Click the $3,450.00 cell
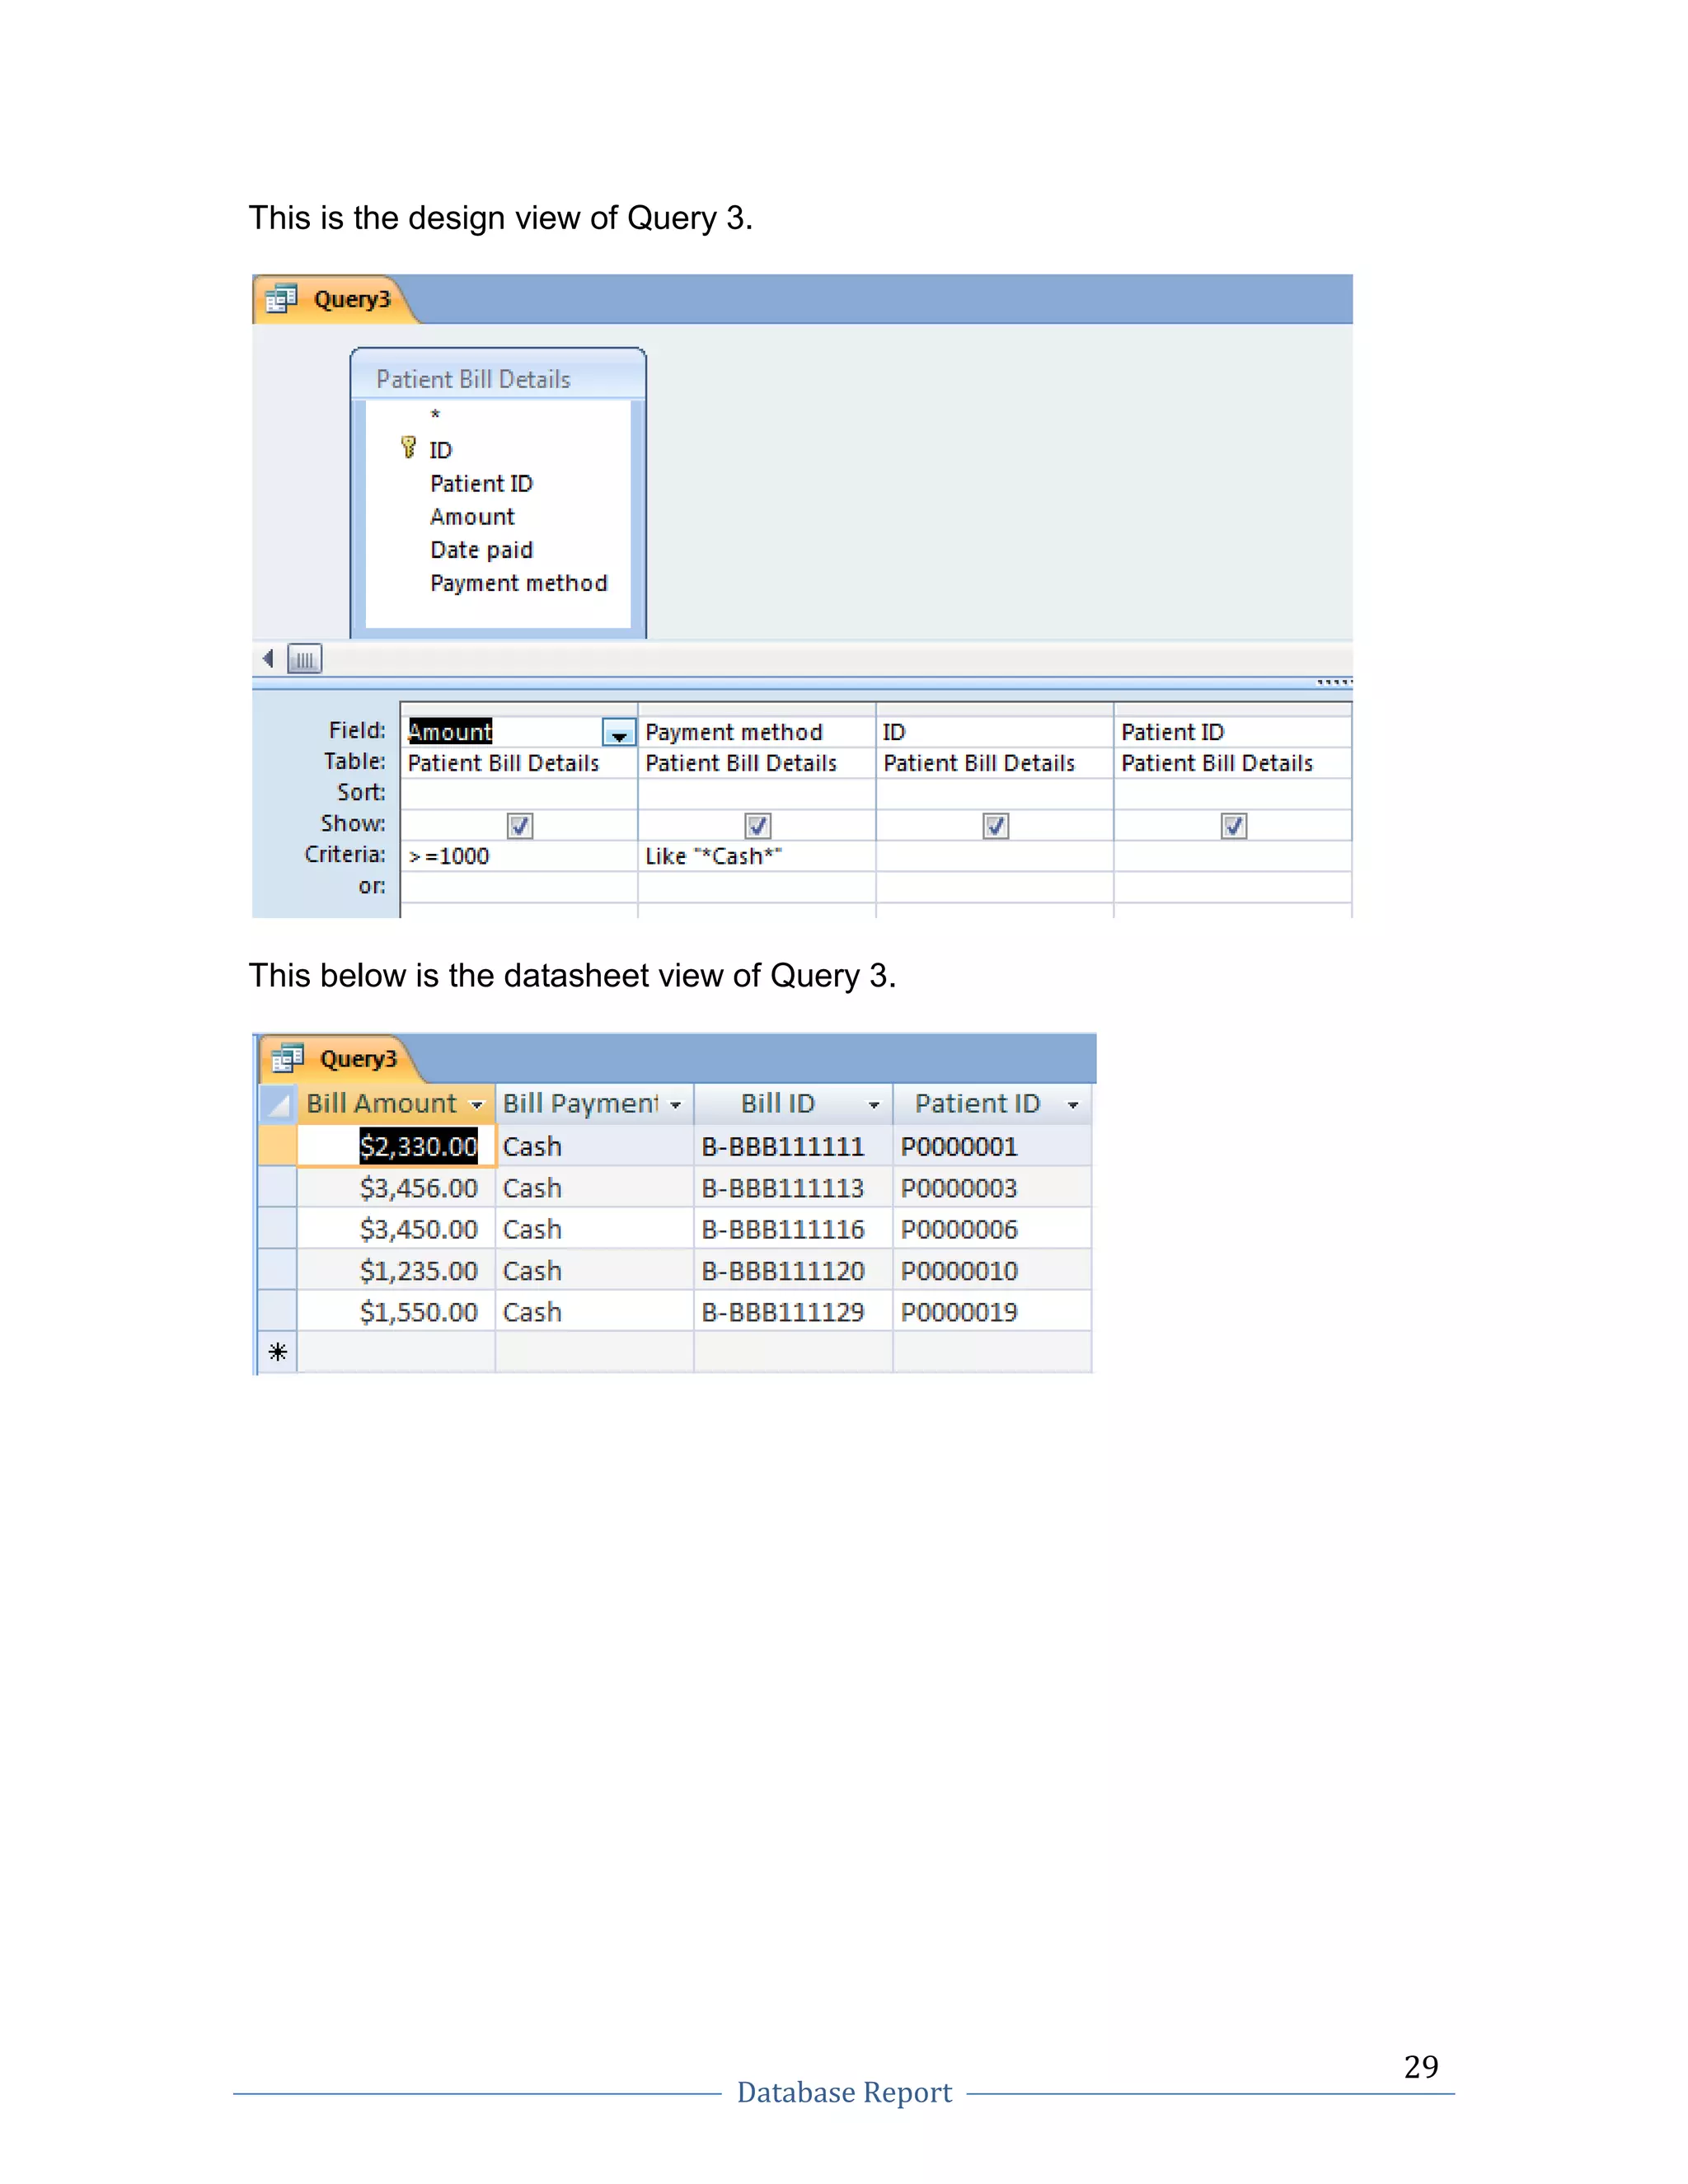 pyautogui.click(x=396, y=1229)
